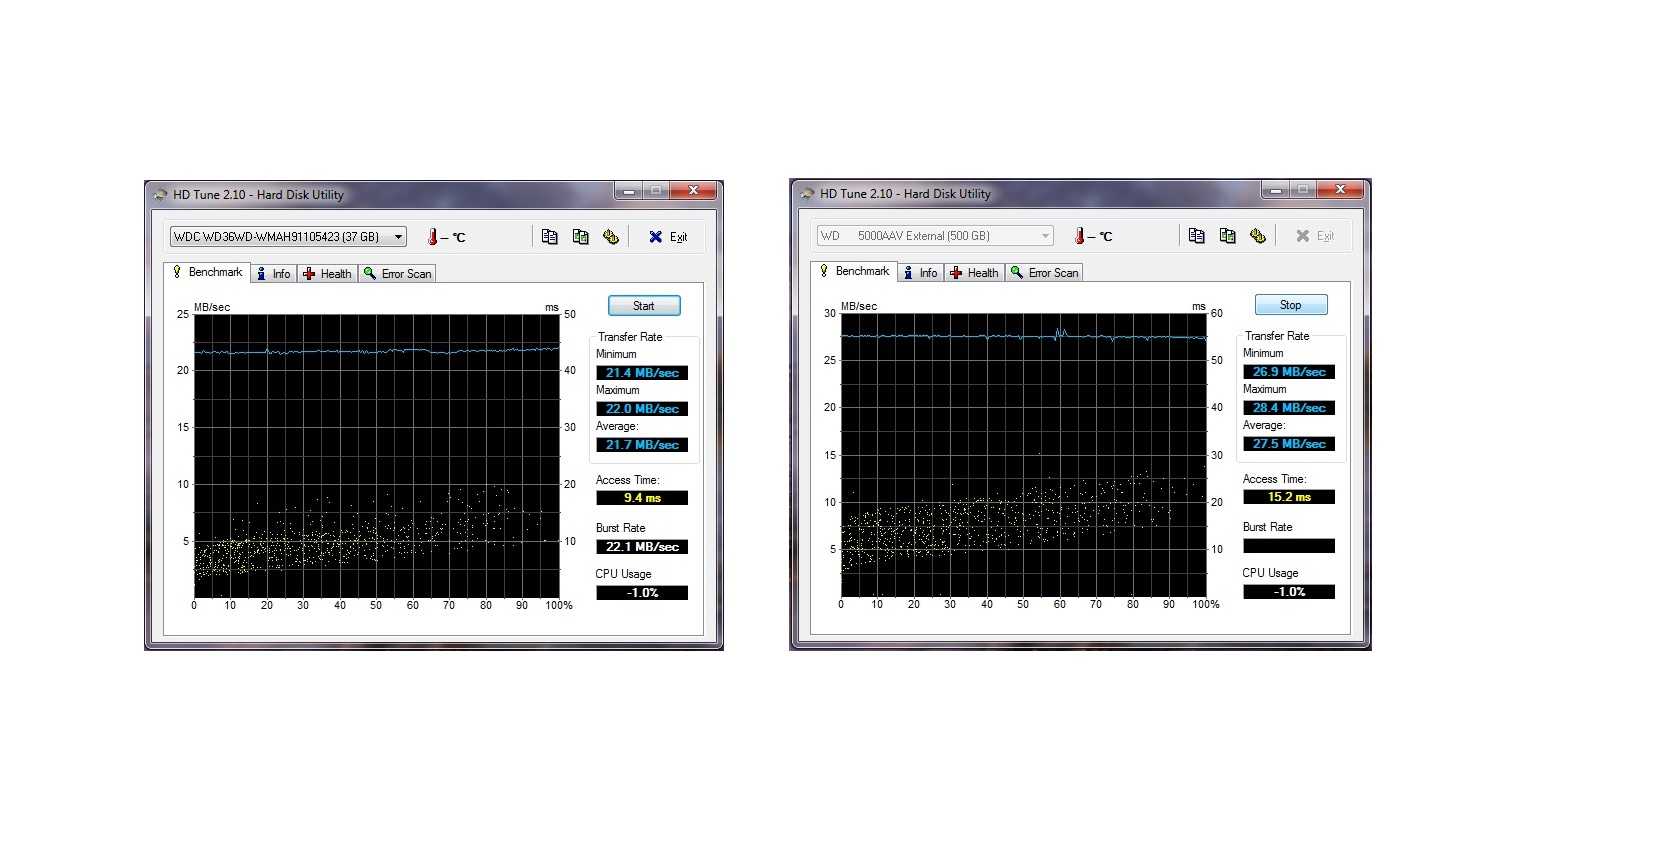Viewport: 1674px width, 867px height.
Task: Select Benchmark tab in WD36WD window
Action: [207, 272]
